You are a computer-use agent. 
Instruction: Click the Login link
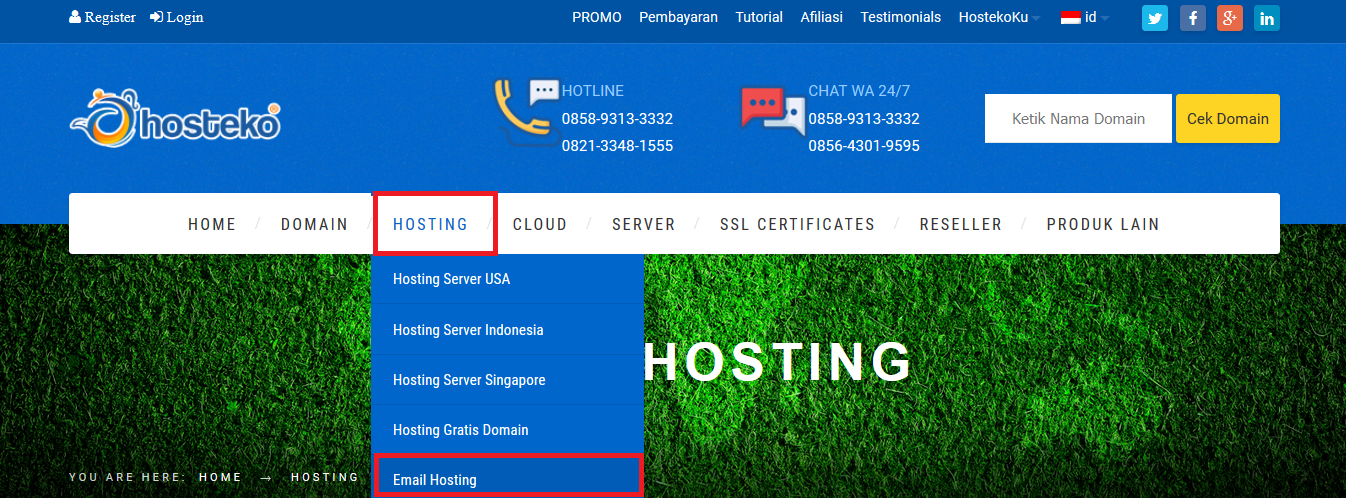pos(177,17)
